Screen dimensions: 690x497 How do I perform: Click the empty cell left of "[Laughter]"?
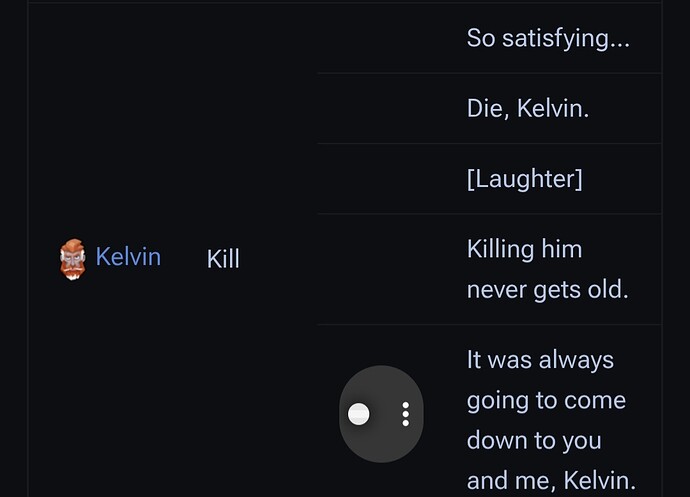389,179
